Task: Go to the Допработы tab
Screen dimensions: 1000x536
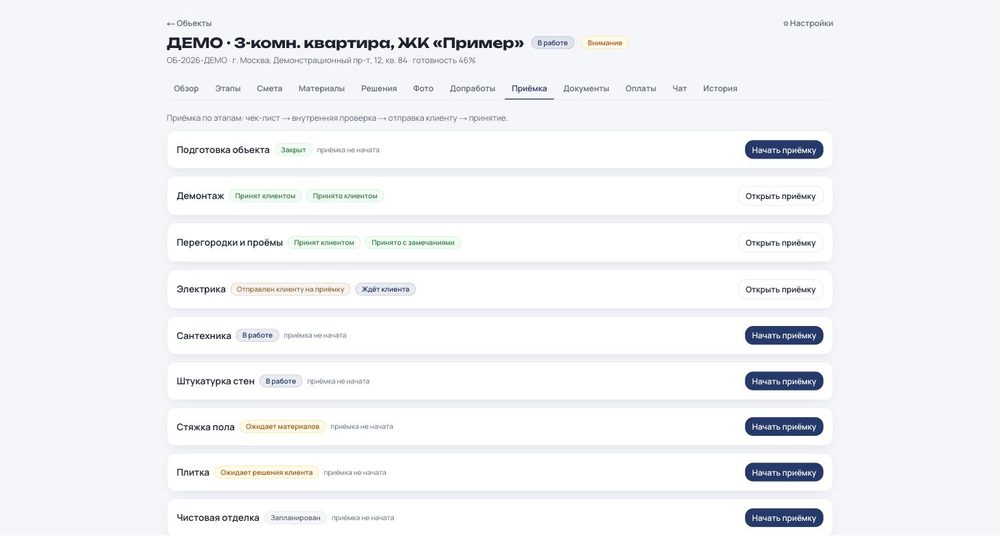Action: [472, 88]
